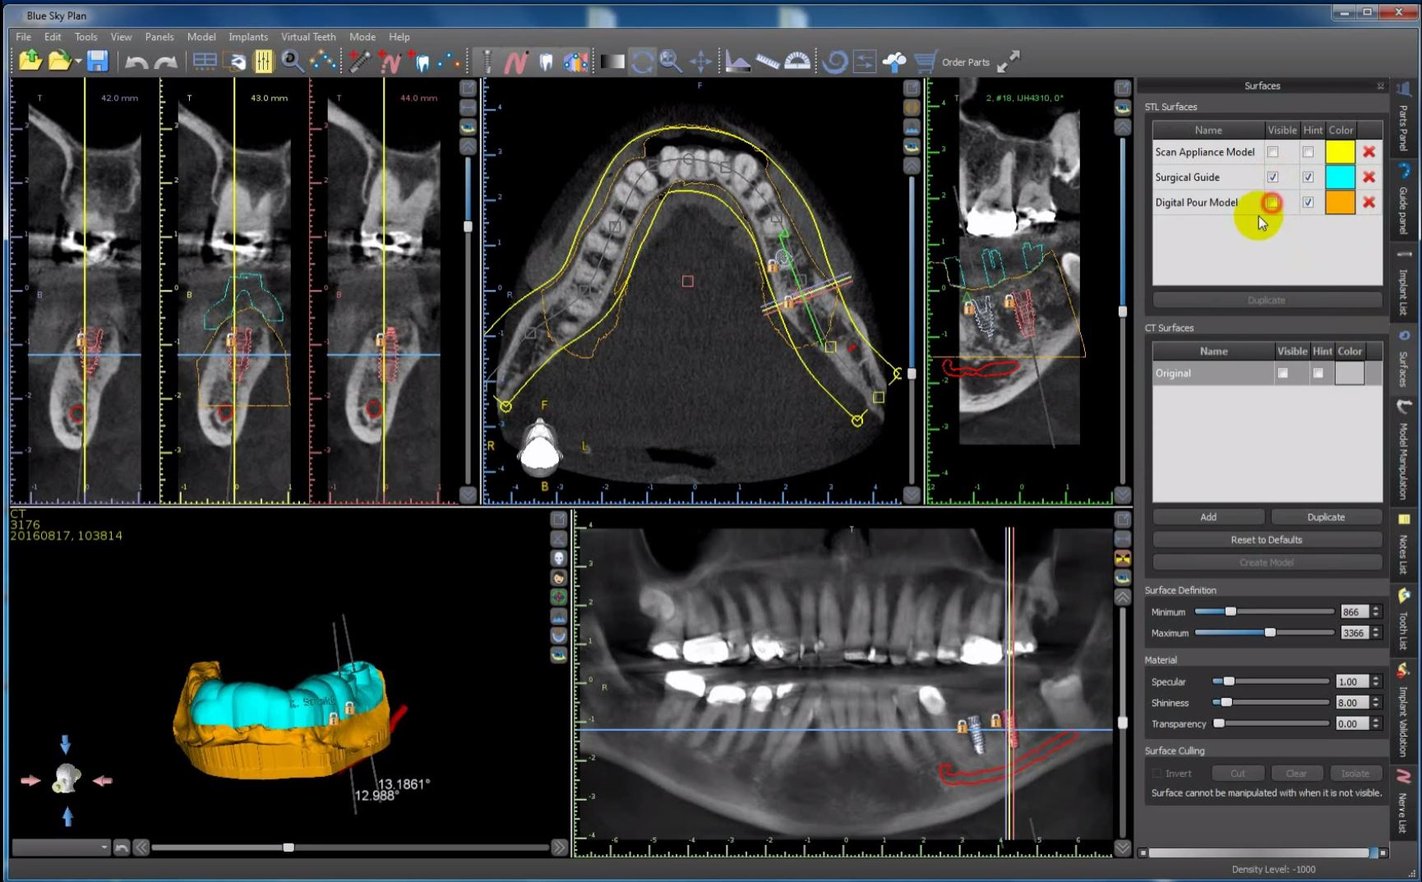Change the yellow color swatch for Scan Appliance Model
The image size is (1422, 882).
[x=1339, y=151]
